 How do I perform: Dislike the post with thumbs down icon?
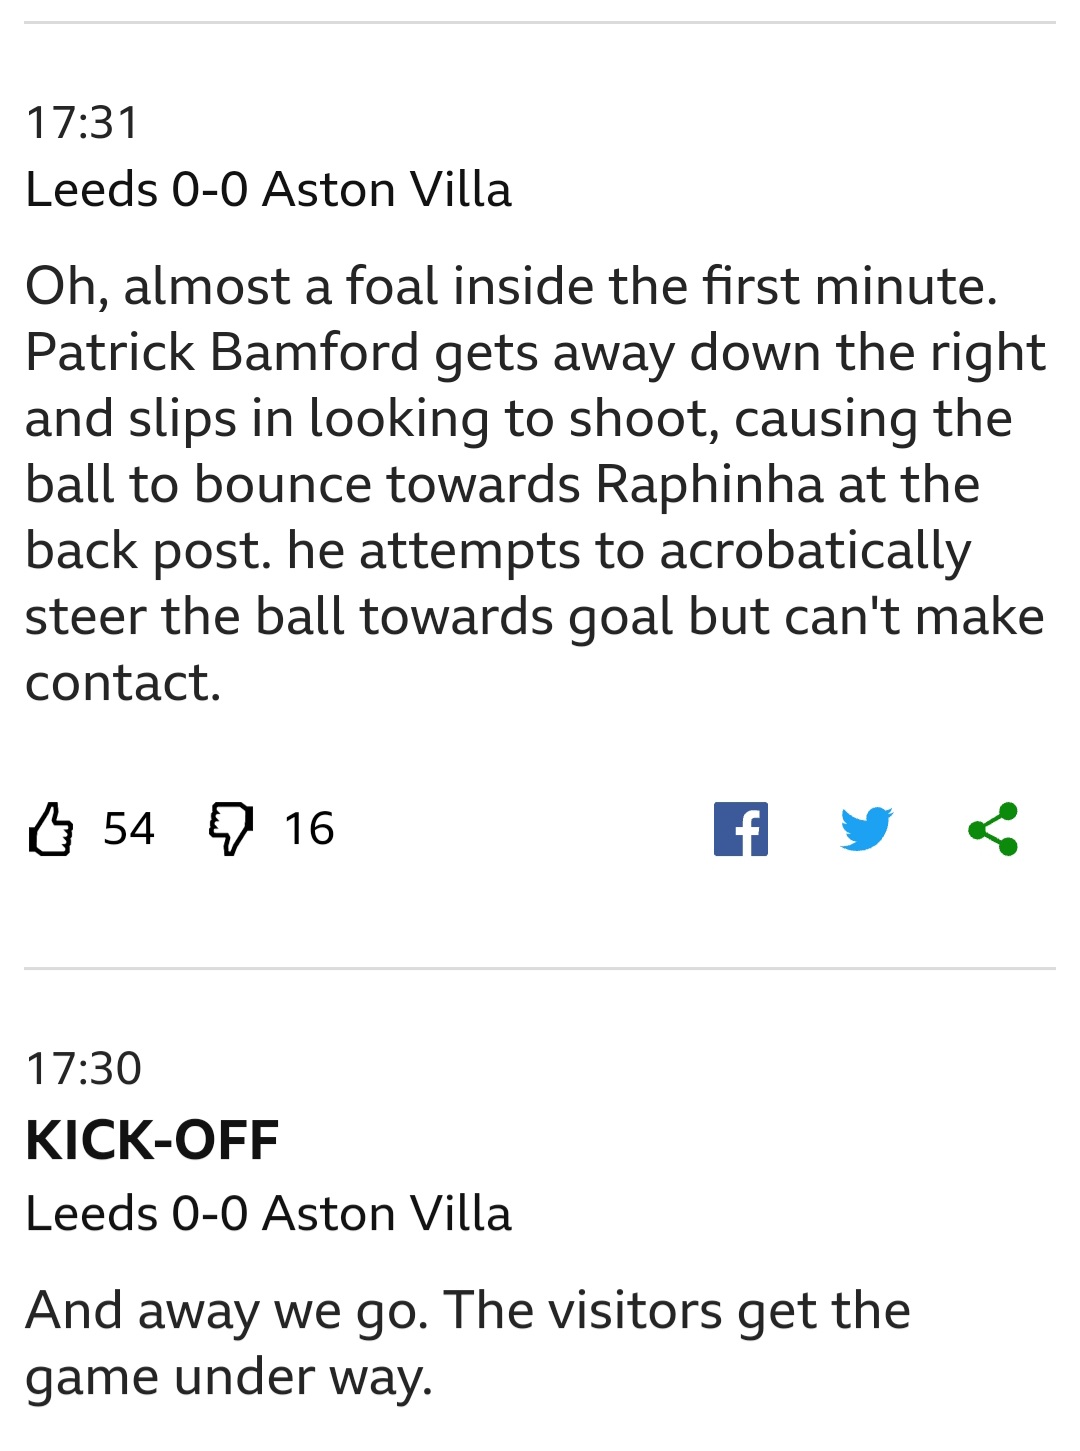(231, 829)
